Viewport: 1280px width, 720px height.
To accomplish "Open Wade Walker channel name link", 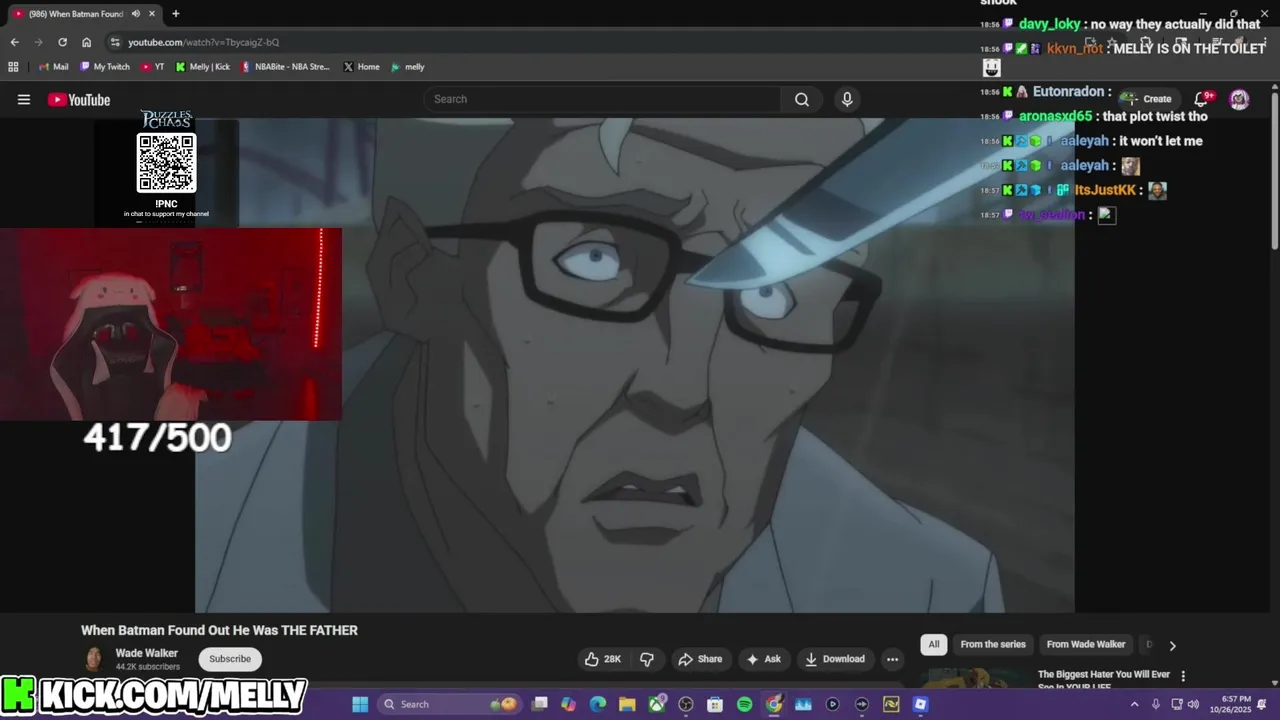I will pos(147,653).
